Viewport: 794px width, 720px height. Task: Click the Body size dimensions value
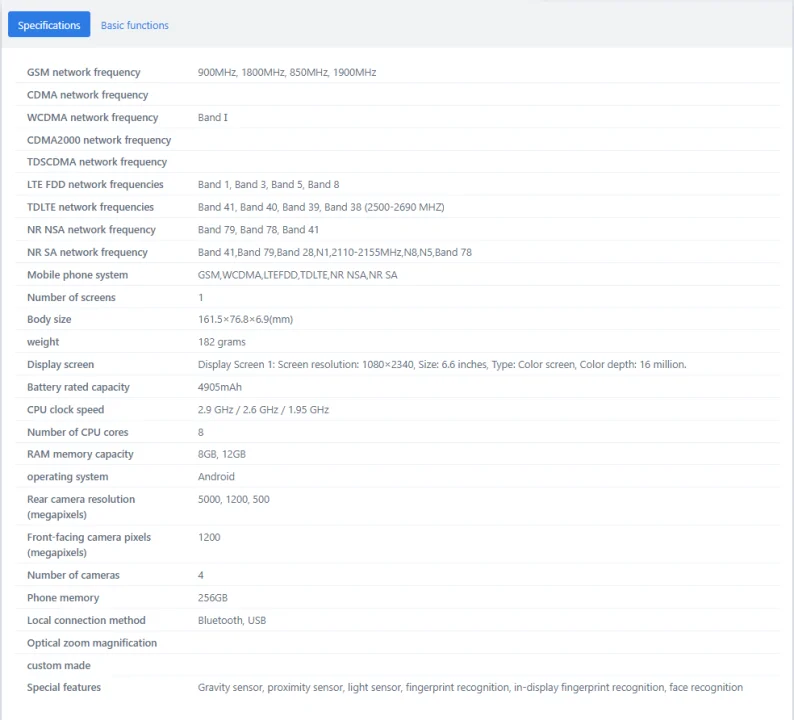(245, 319)
